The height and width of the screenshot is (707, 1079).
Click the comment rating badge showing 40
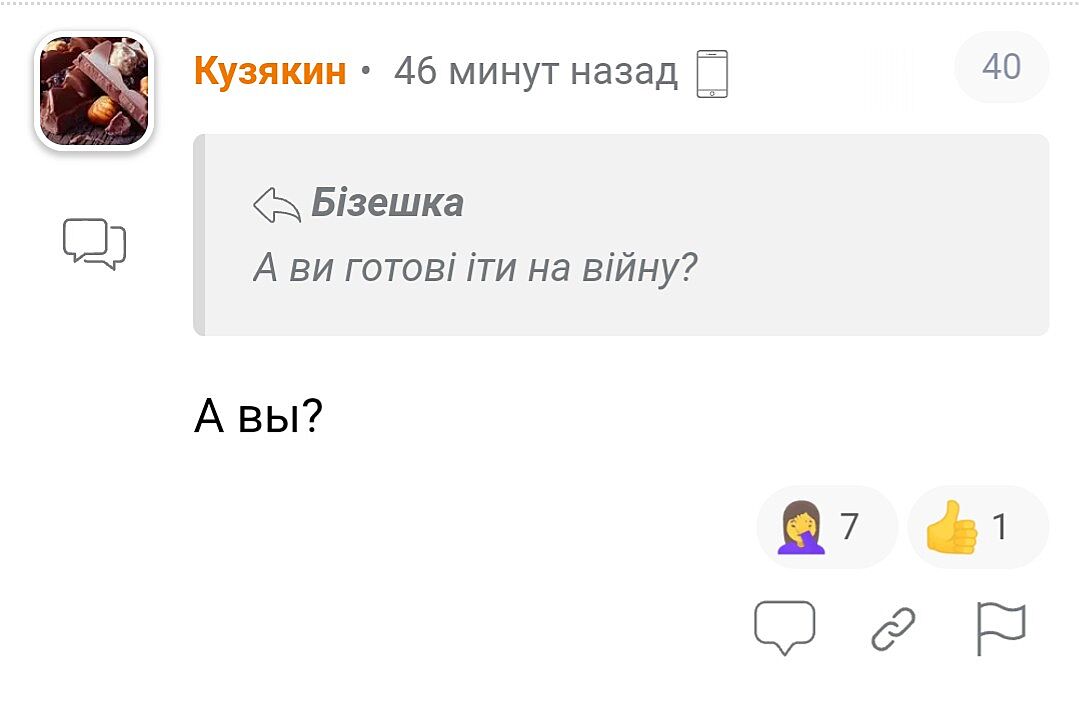1001,67
